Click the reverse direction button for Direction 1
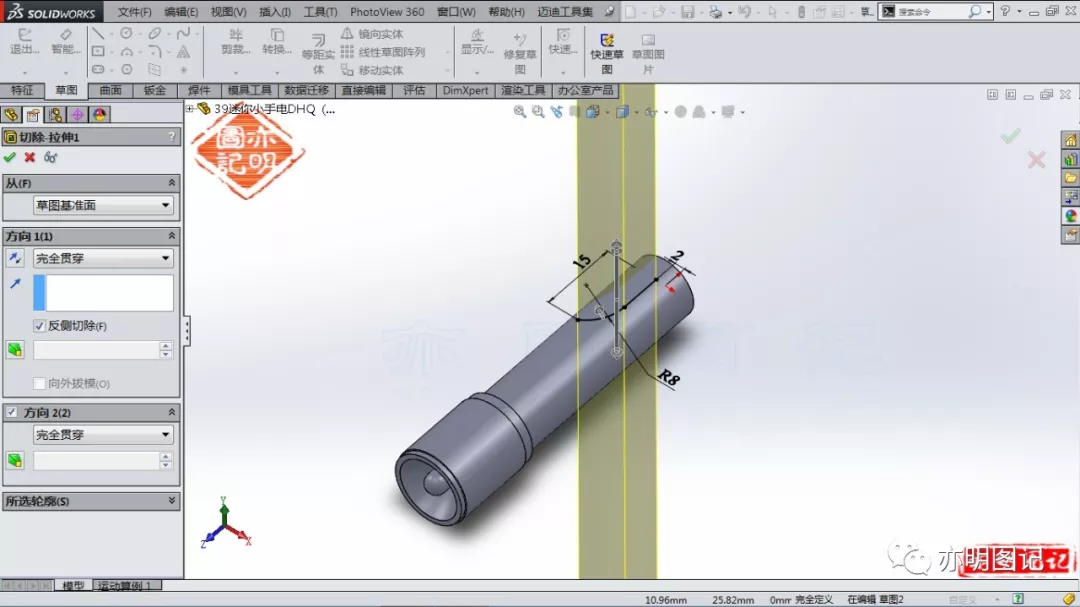 (14, 258)
